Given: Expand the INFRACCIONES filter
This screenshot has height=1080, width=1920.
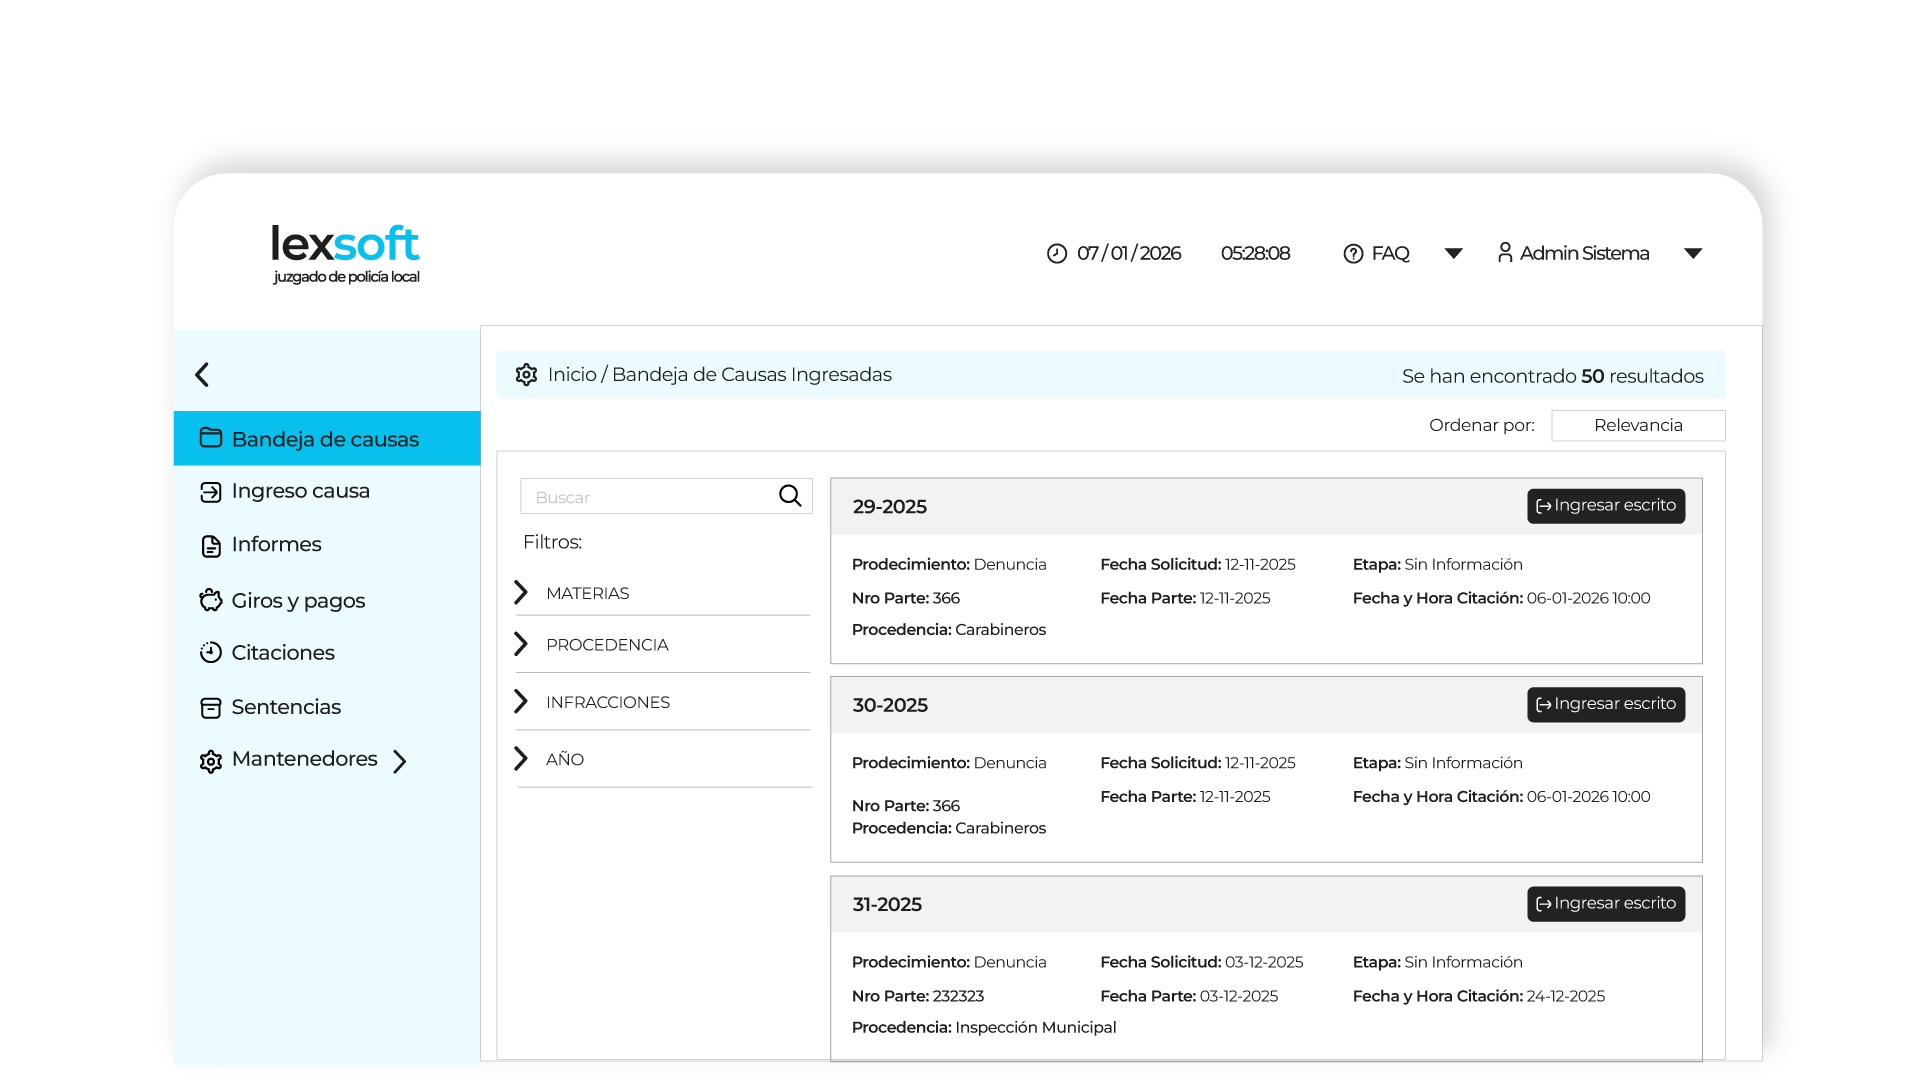Looking at the screenshot, I should [x=521, y=702].
